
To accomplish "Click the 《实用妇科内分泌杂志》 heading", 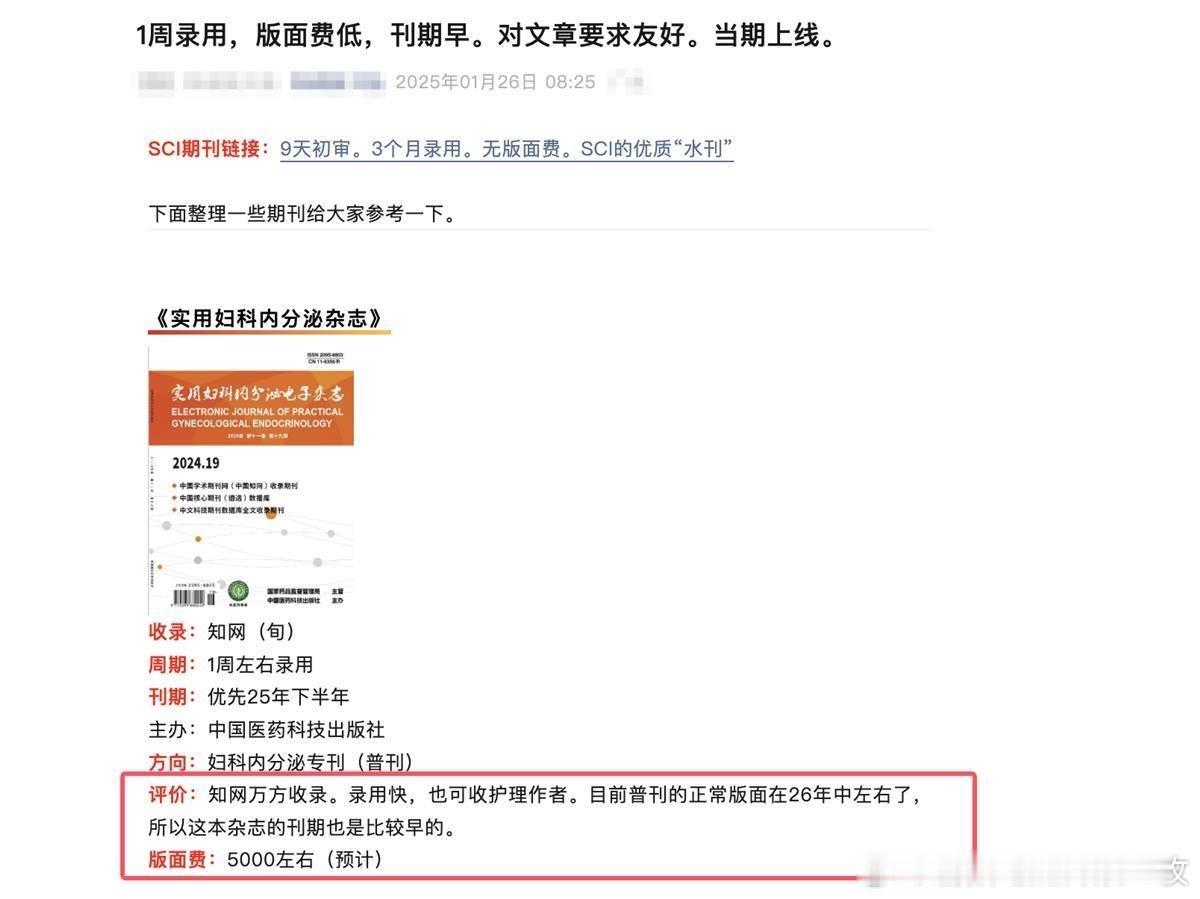I will (269, 319).
